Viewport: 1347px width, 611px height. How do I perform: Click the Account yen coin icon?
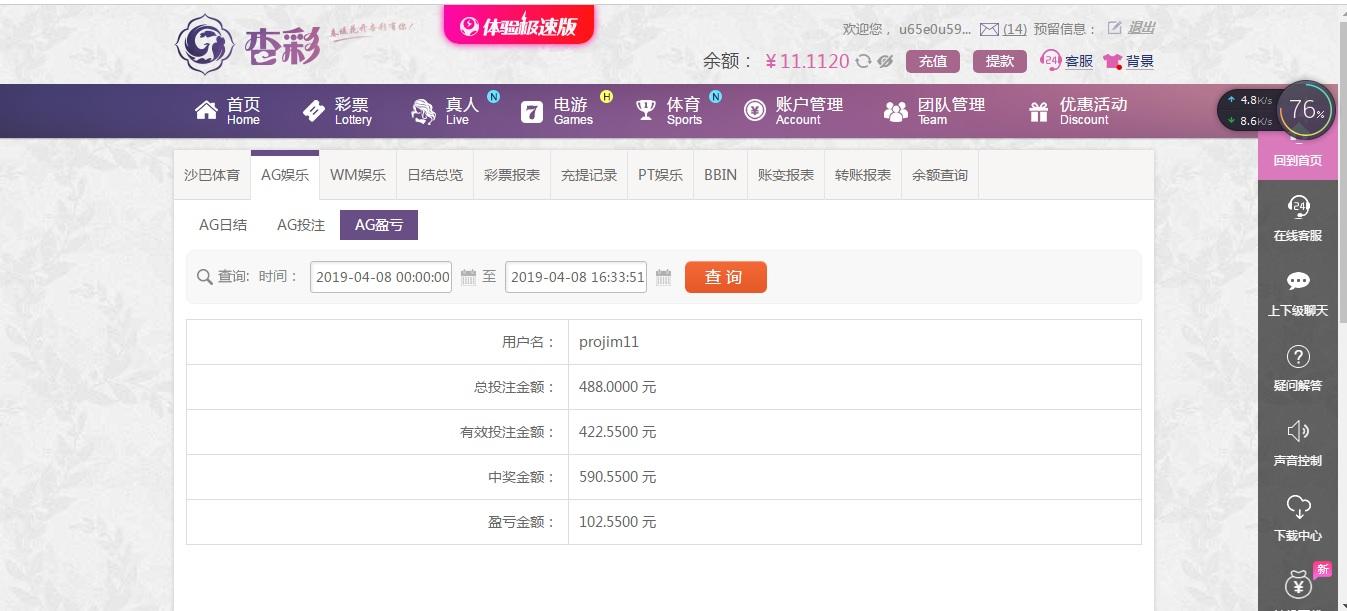755,110
